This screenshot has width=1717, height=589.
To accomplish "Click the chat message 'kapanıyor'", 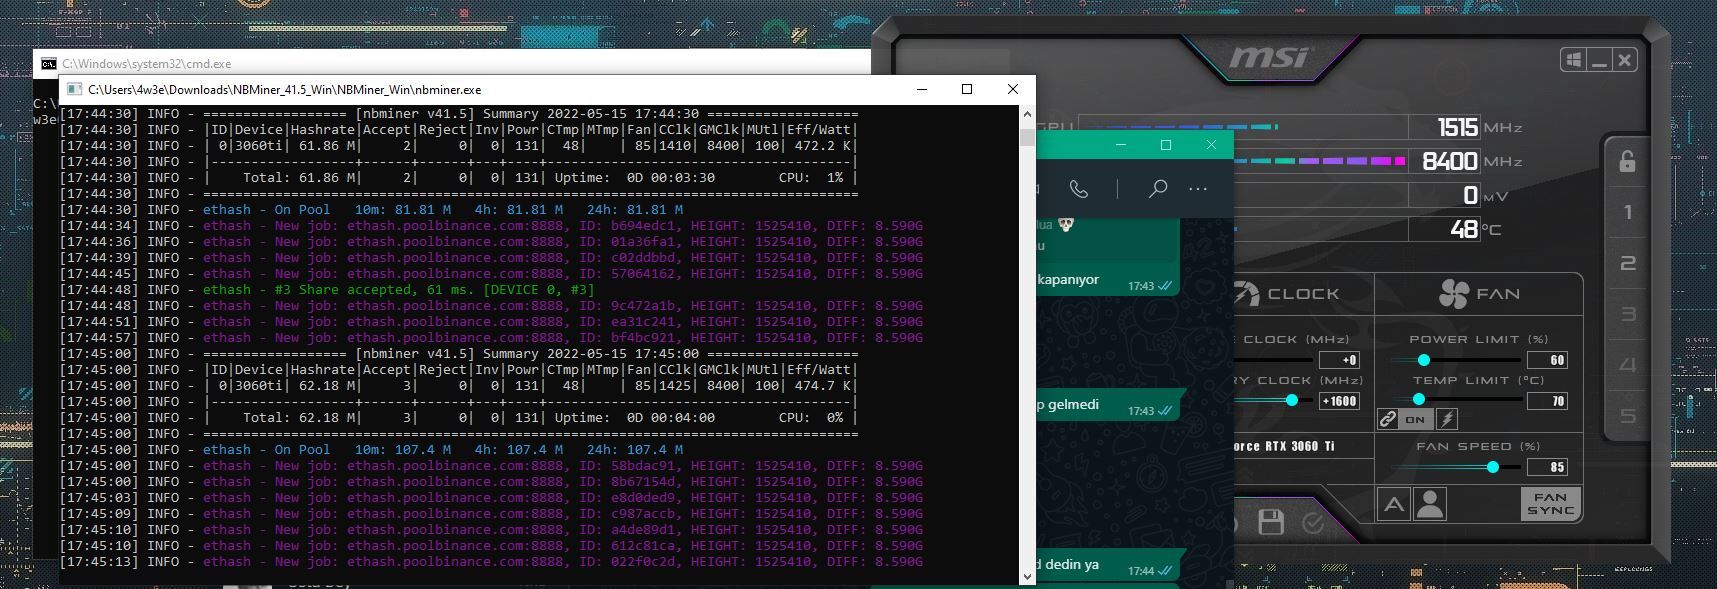I will (x=1068, y=279).
